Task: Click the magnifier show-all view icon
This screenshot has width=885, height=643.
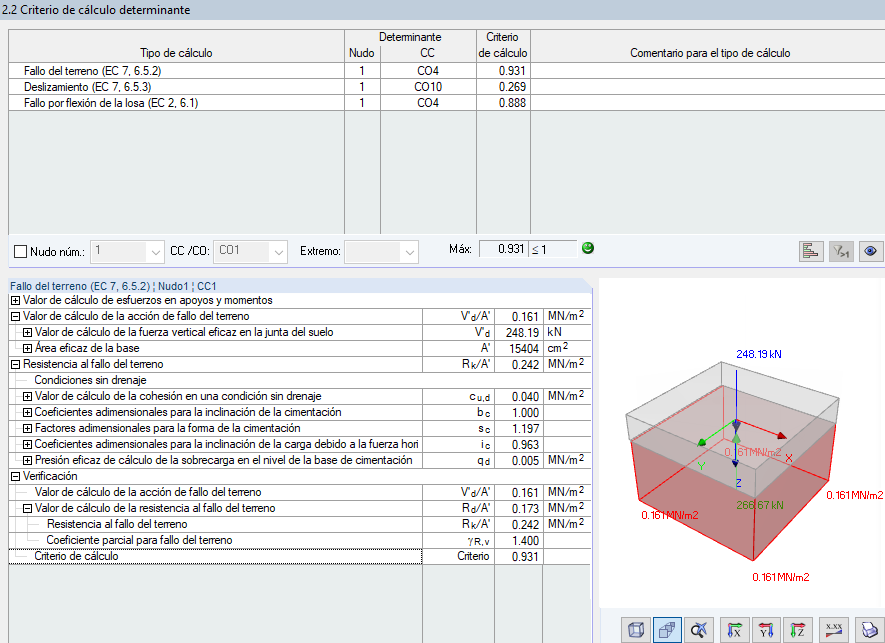Action: click(x=699, y=629)
